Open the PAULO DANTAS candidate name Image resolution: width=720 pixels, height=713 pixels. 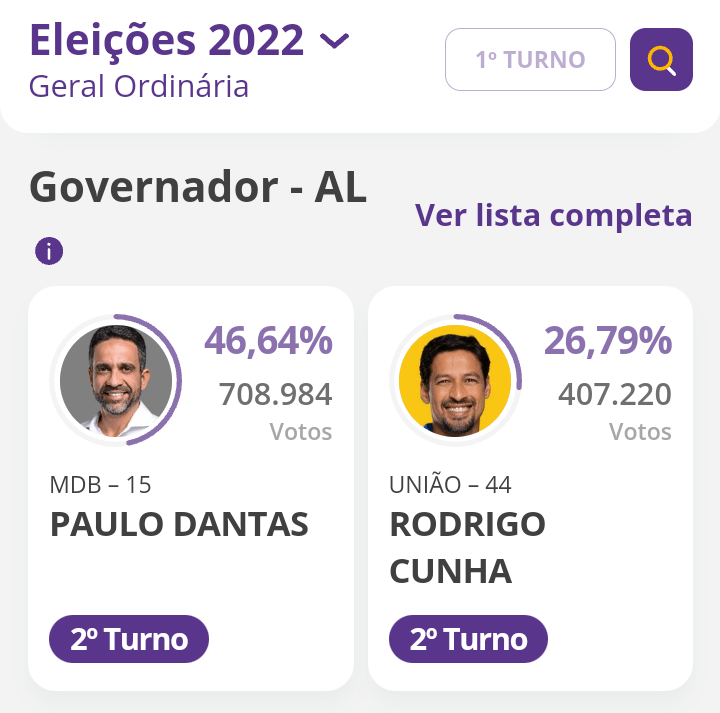click(x=179, y=524)
